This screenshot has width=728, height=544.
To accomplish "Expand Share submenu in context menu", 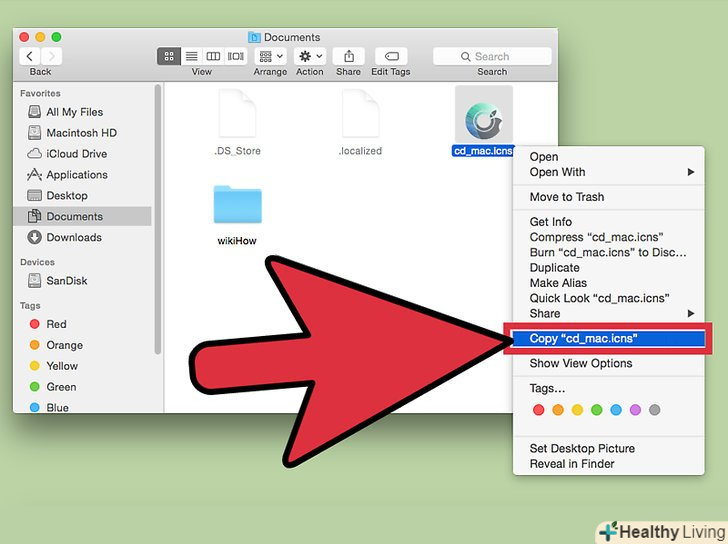I will click(609, 314).
